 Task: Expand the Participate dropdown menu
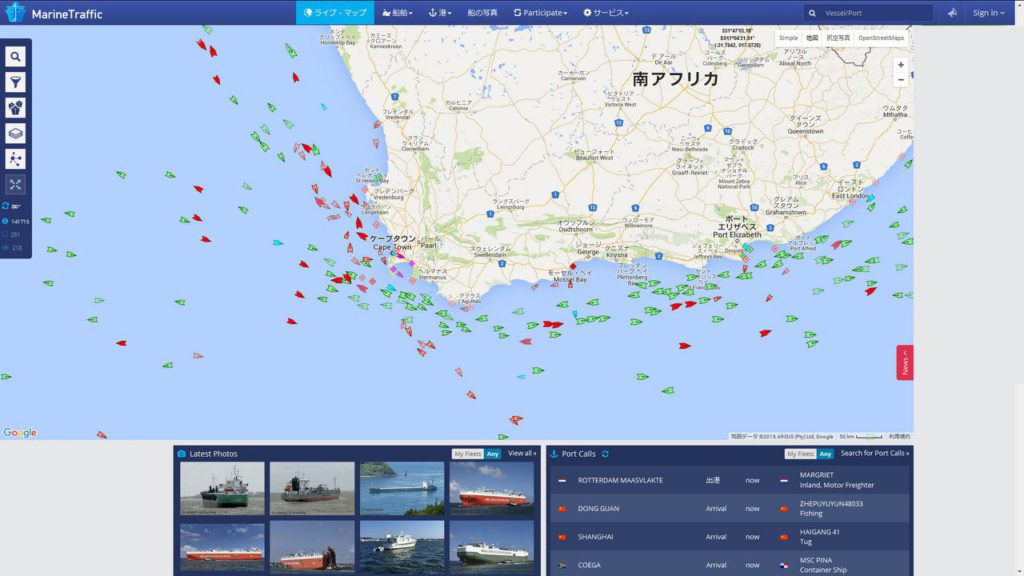point(540,12)
